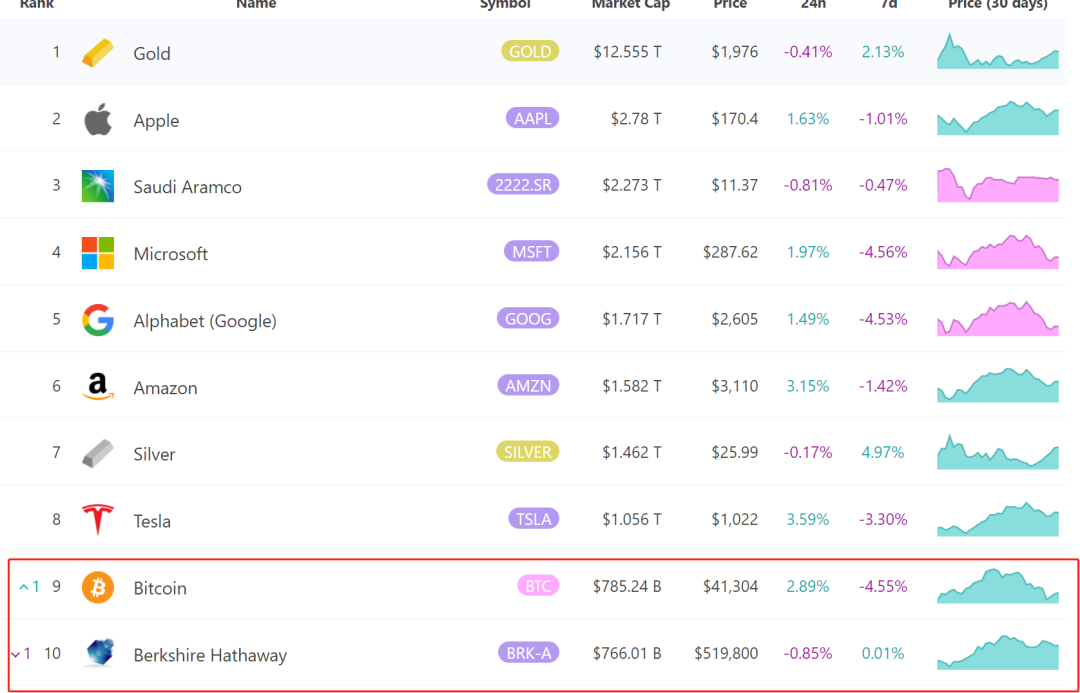Screen dimensions: 1080x693
Task: Select the BTC symbol badge
Action: click(x=538, y=586)
